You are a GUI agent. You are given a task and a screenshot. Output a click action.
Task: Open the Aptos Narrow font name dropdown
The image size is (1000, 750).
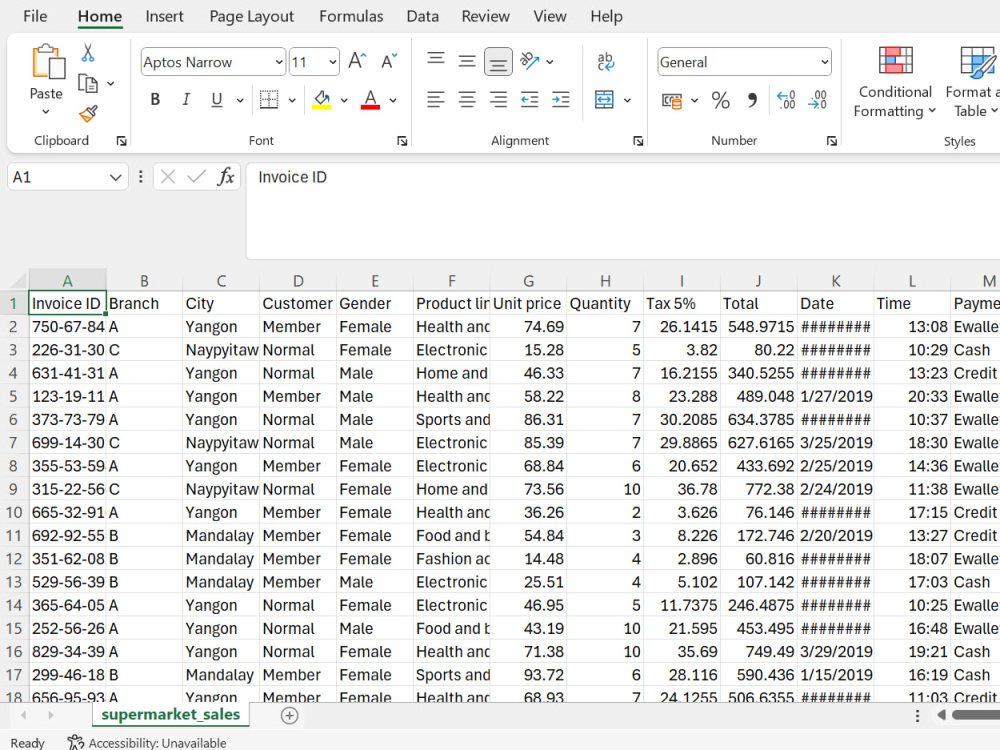coord(279,62)
